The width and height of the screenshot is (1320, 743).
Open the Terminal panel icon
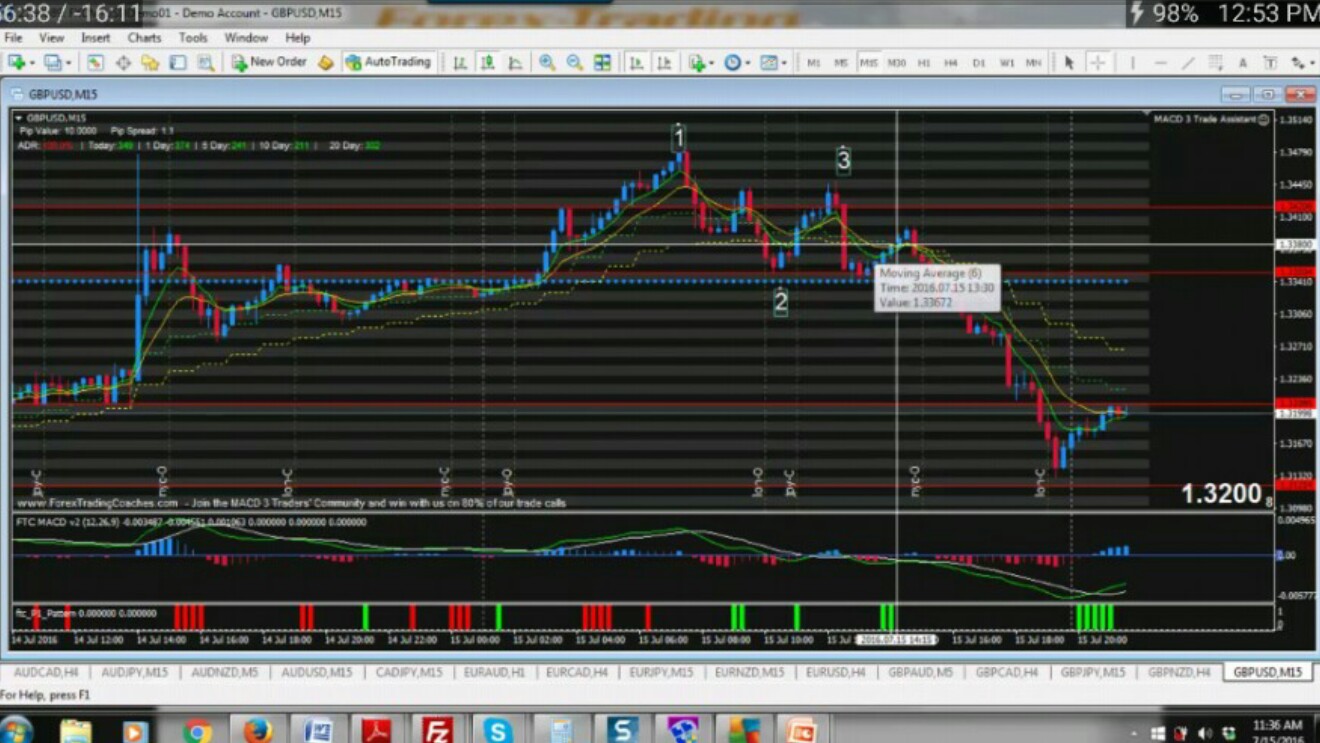(x=178, y=62)
